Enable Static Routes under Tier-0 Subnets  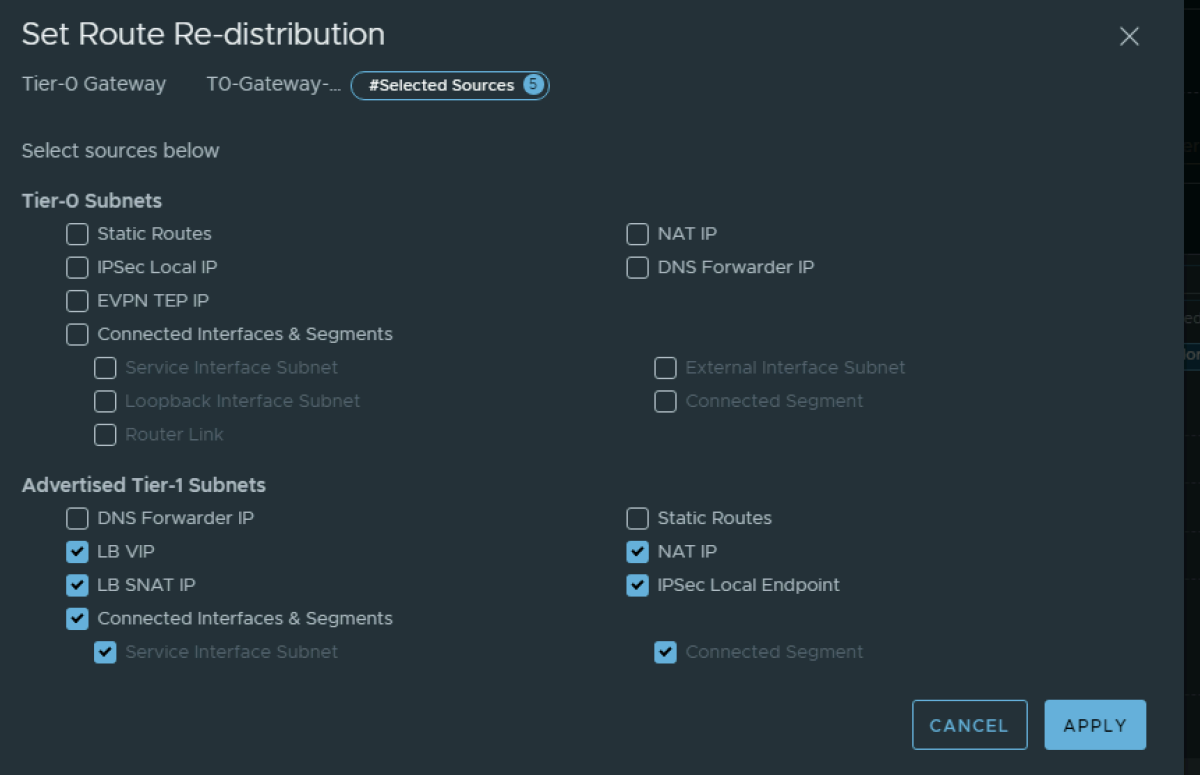77,234
